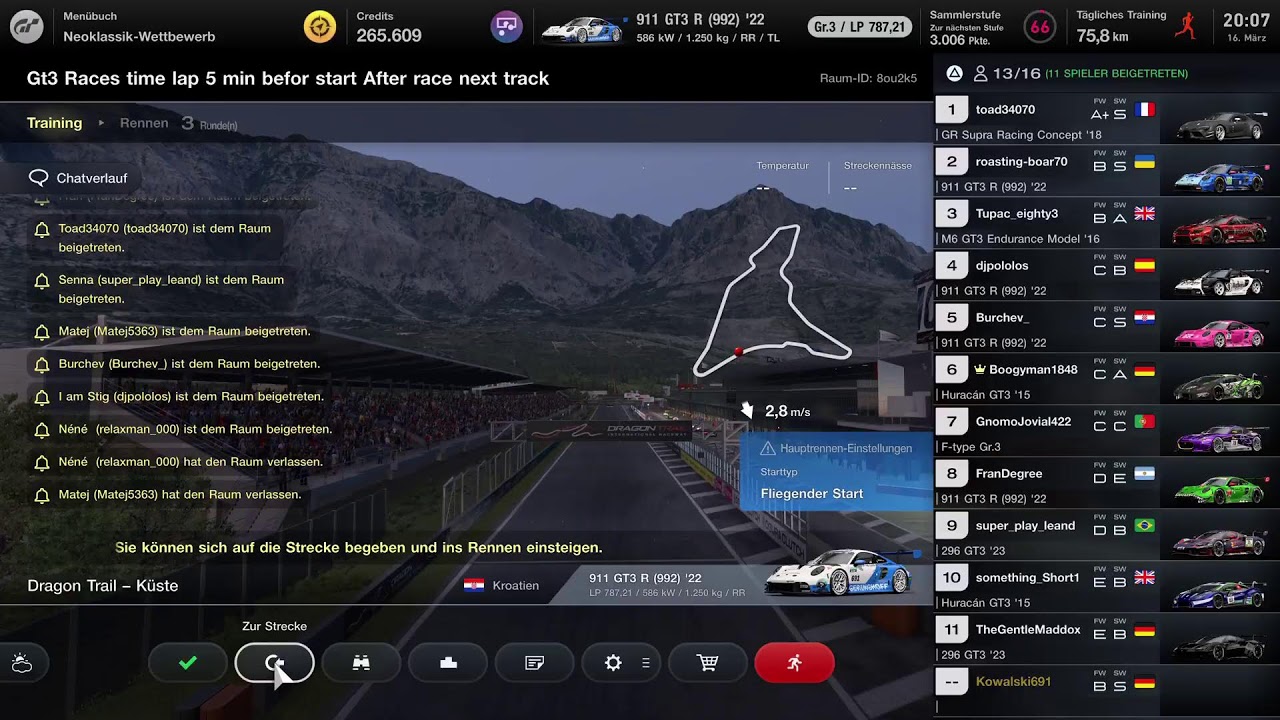Click chat entry Matej hat den Raum verlassen
This screenshot has height=720, width=1280.
click(167, 495)
